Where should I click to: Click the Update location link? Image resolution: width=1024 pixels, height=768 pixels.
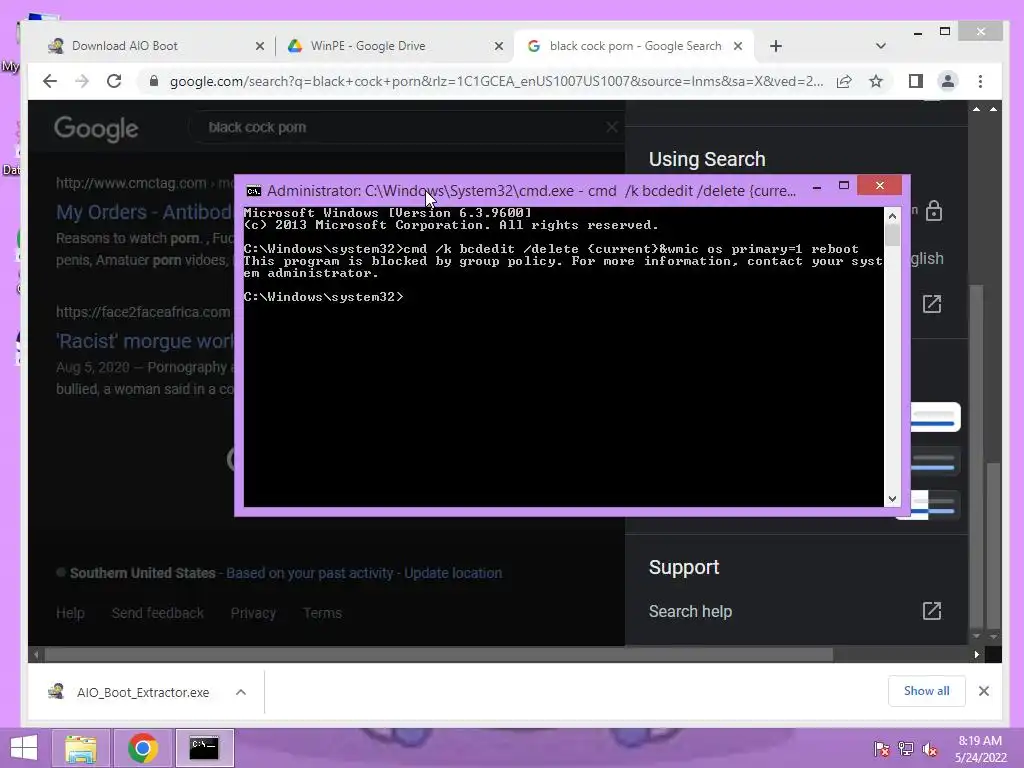(x=453, y=573)
